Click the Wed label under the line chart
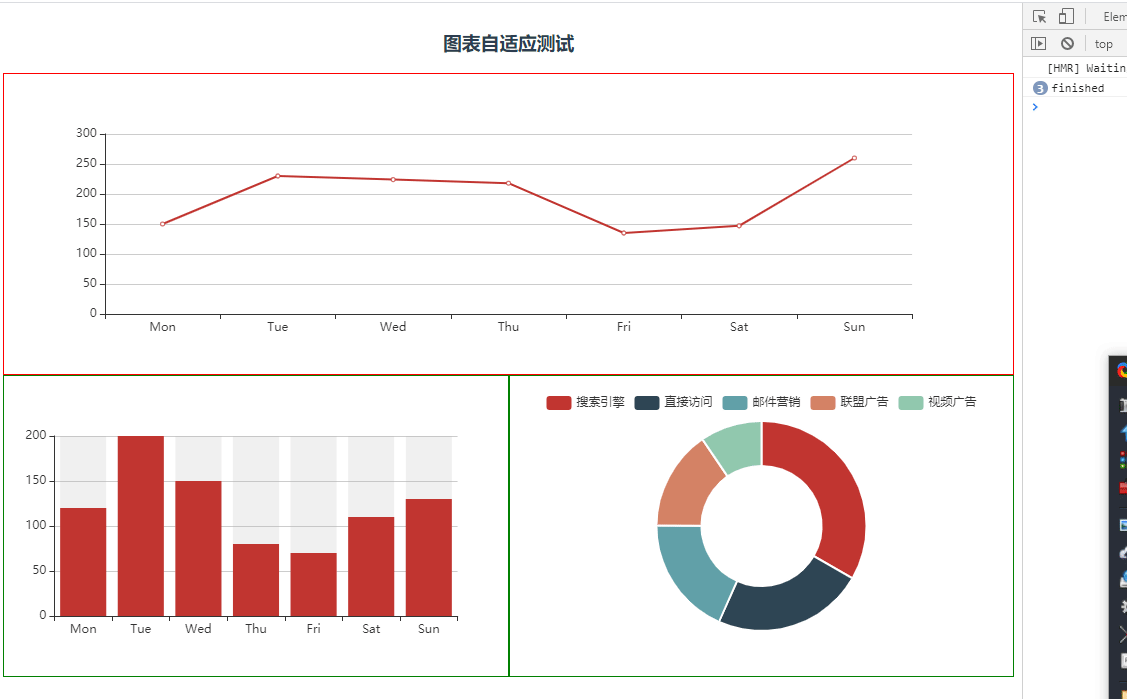Image resolution: width=1127 pixels, height=699 pixels. [x=393, y=327]
